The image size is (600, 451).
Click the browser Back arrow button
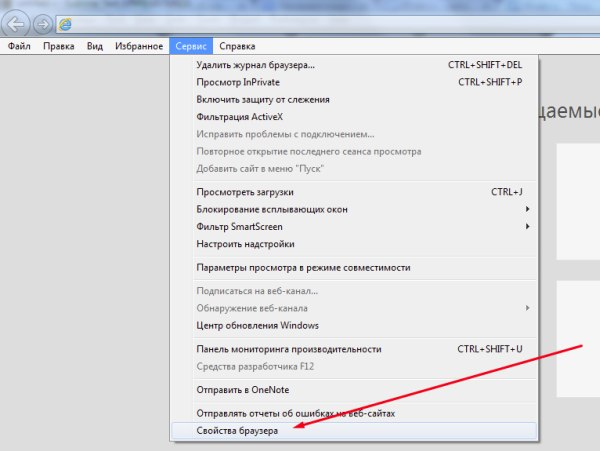point(17,24)
